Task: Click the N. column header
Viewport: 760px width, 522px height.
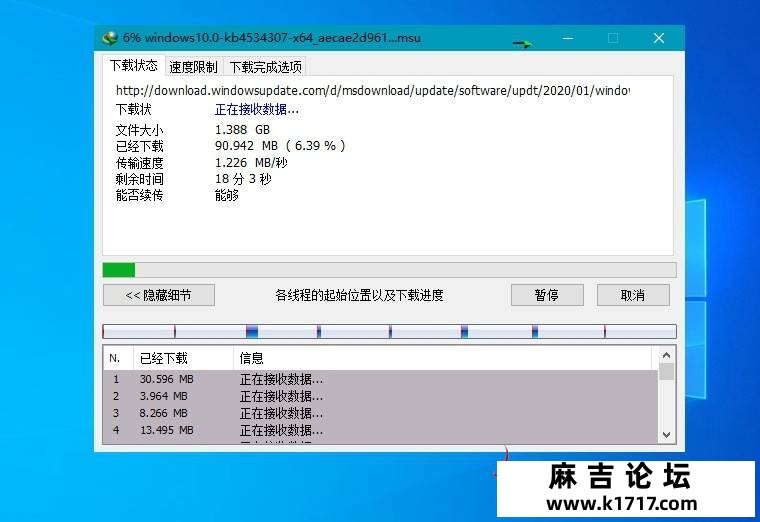Action: (x=117, y=358)
